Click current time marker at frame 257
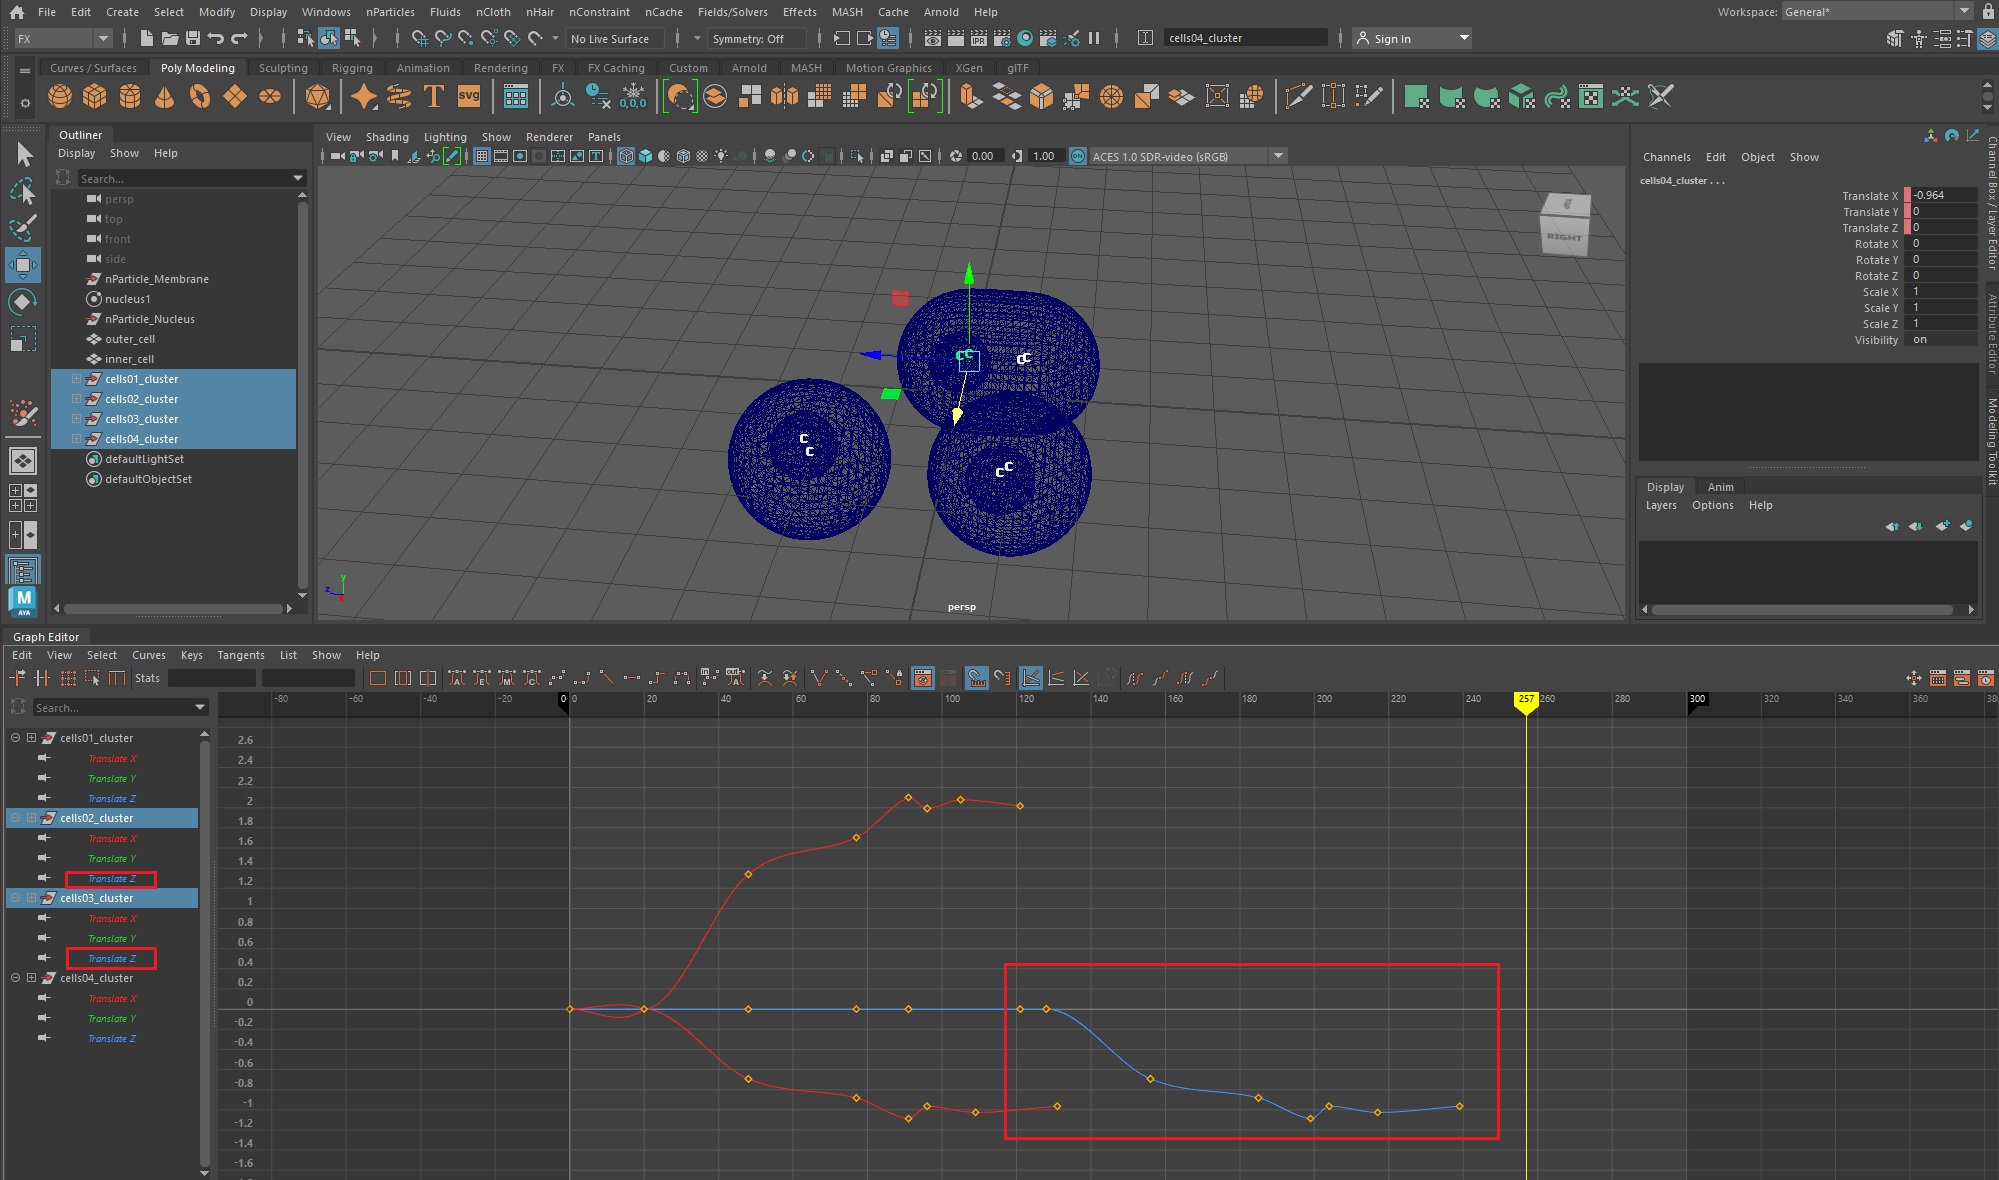This screenshot has height=1180, width=1999. pos(1525,699)
